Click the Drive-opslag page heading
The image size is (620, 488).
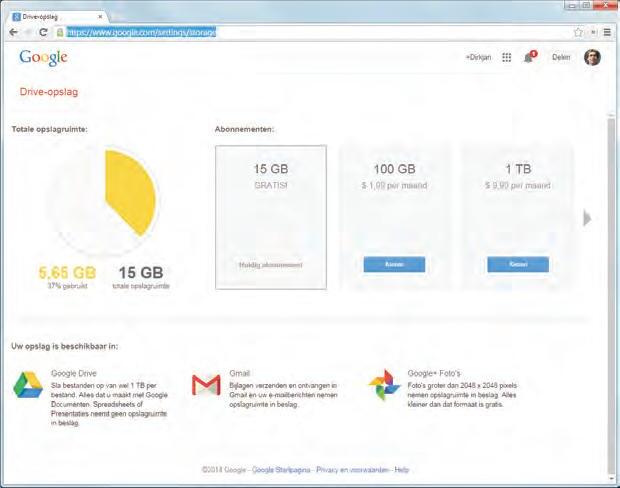pos(49,92)
